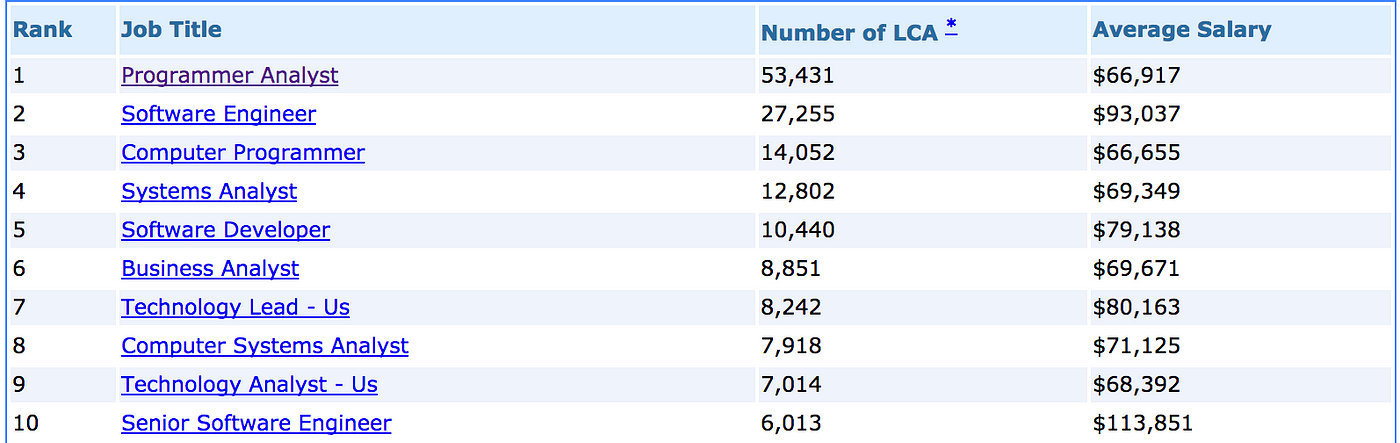Open the Software Developer link
This screenshot has width=1400, height=443.
[x=226, y=230]
